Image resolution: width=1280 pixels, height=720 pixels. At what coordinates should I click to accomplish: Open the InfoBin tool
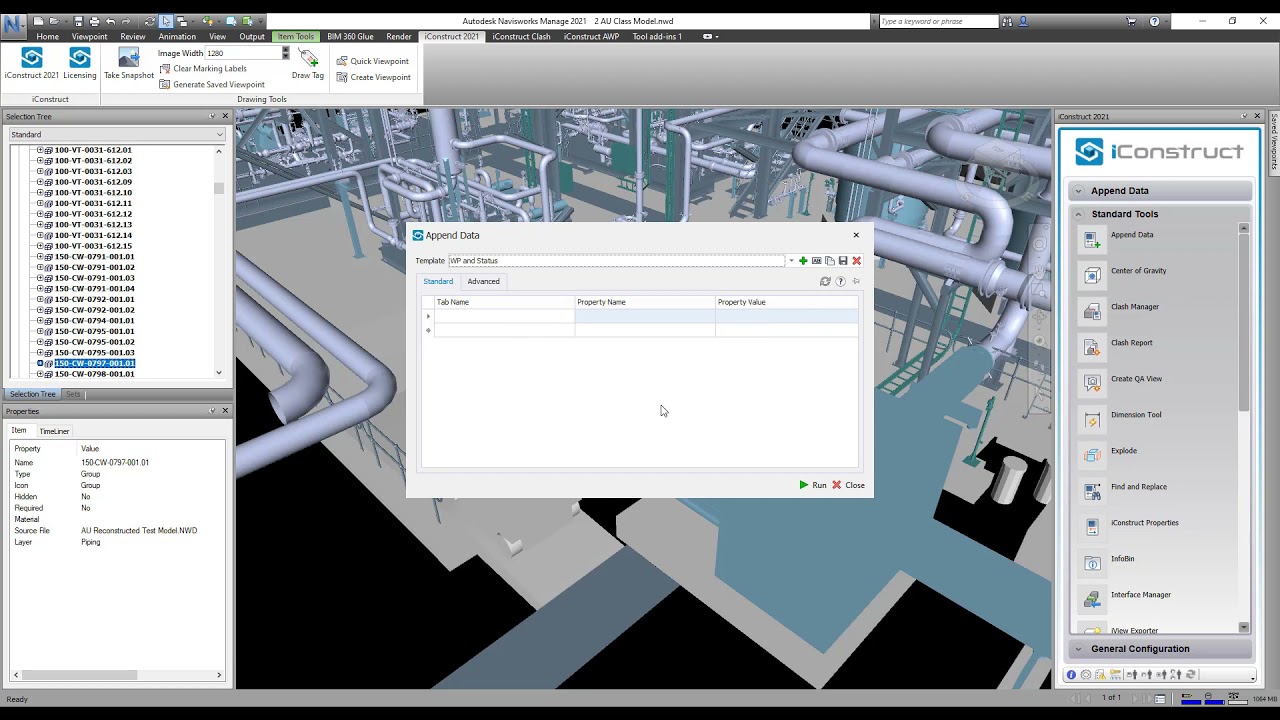(x=1122, y=559)
